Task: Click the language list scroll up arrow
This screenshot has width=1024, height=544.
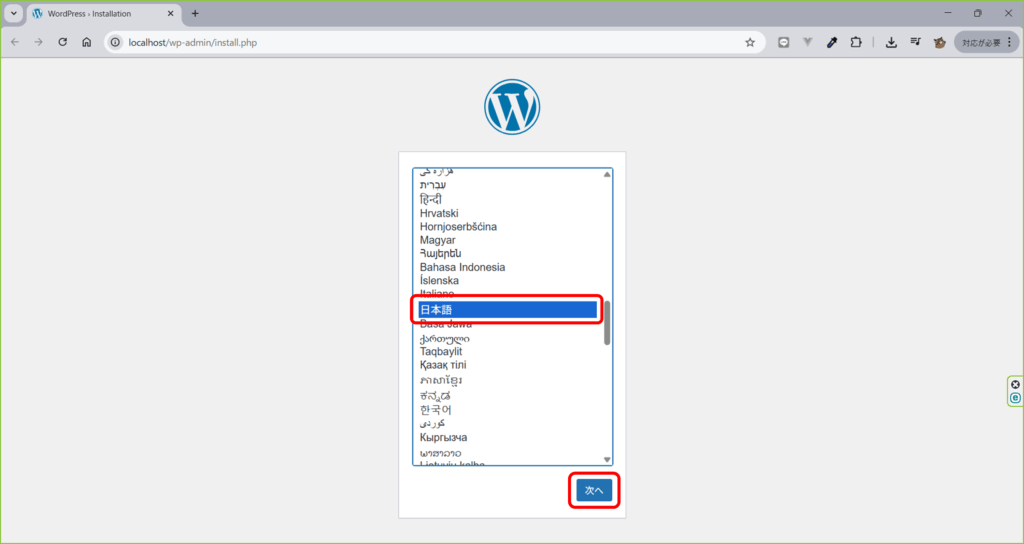Action: click(x=607, y=175)
